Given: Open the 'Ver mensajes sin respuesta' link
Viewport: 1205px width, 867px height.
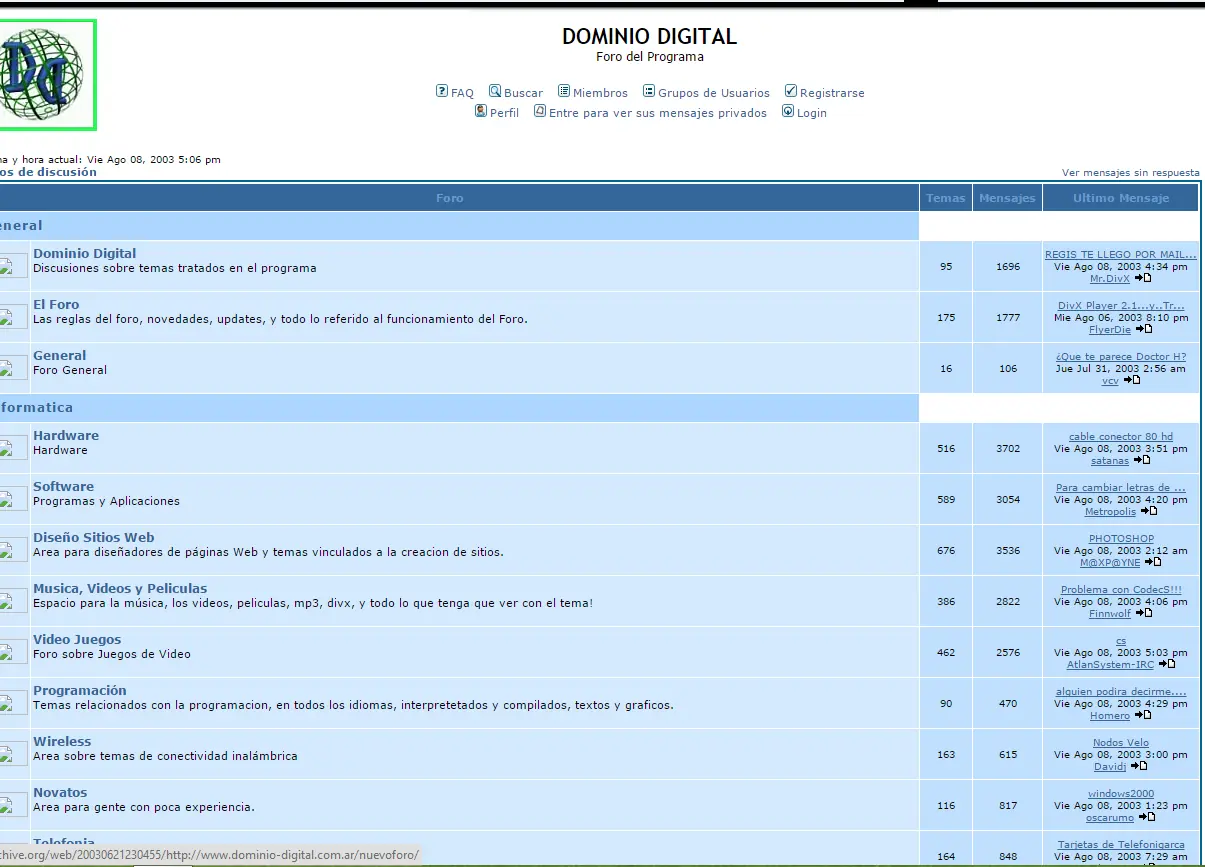Looking at the screenshot, I should pos(1131,172).
